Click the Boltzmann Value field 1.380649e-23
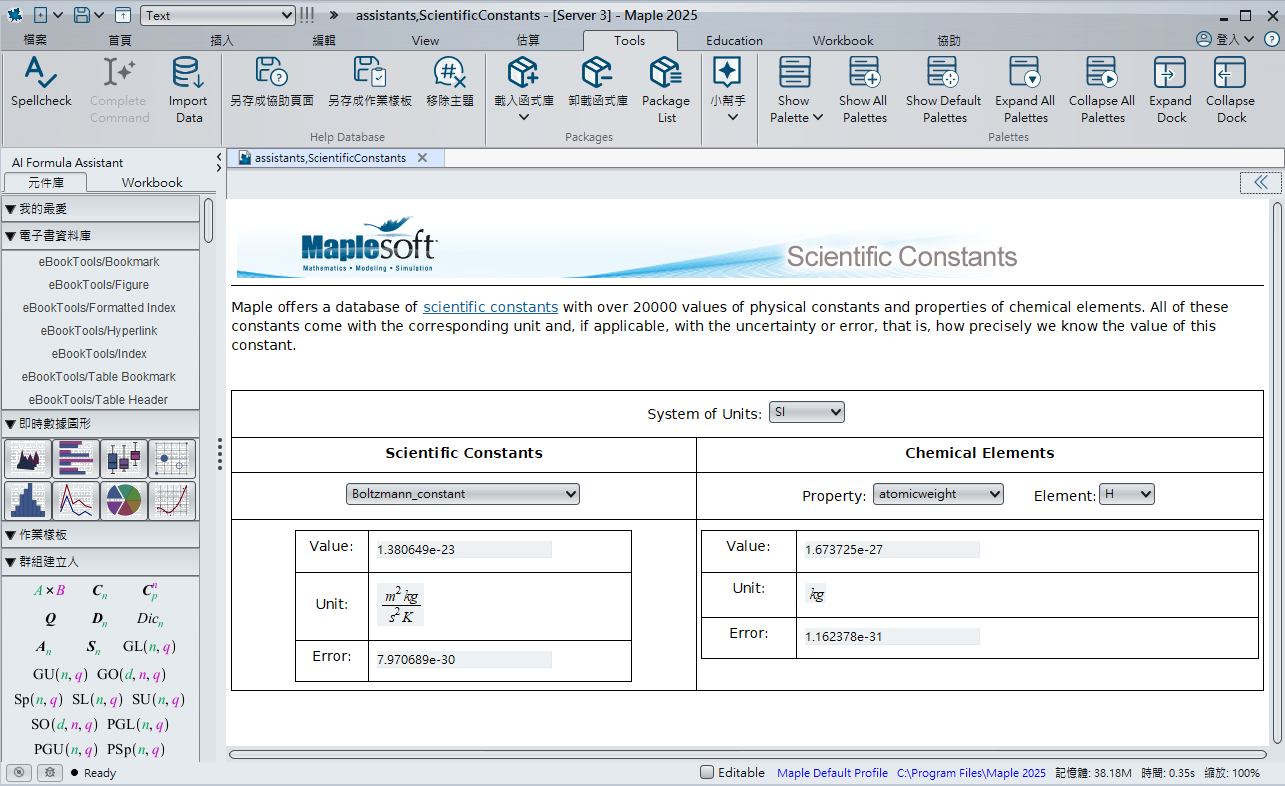This screenshot has width=1285, height=786. point(463,550)
